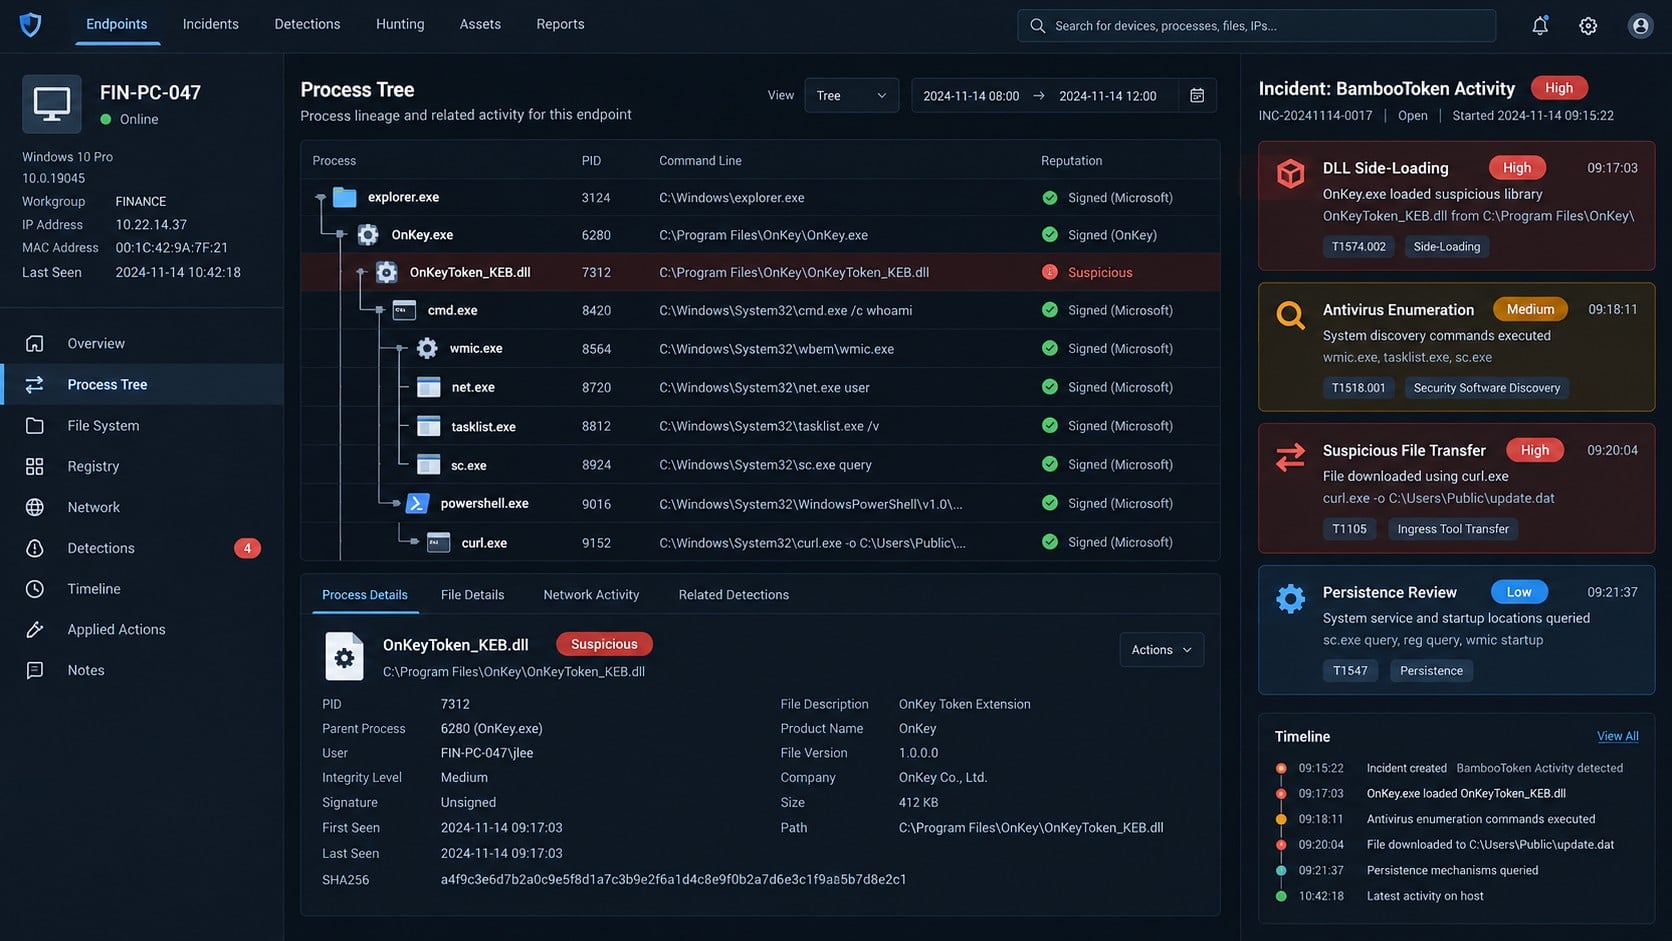Click the search devices input field
The height and width of the screenshot is (941, 1672).
(x=1256, y=26)
